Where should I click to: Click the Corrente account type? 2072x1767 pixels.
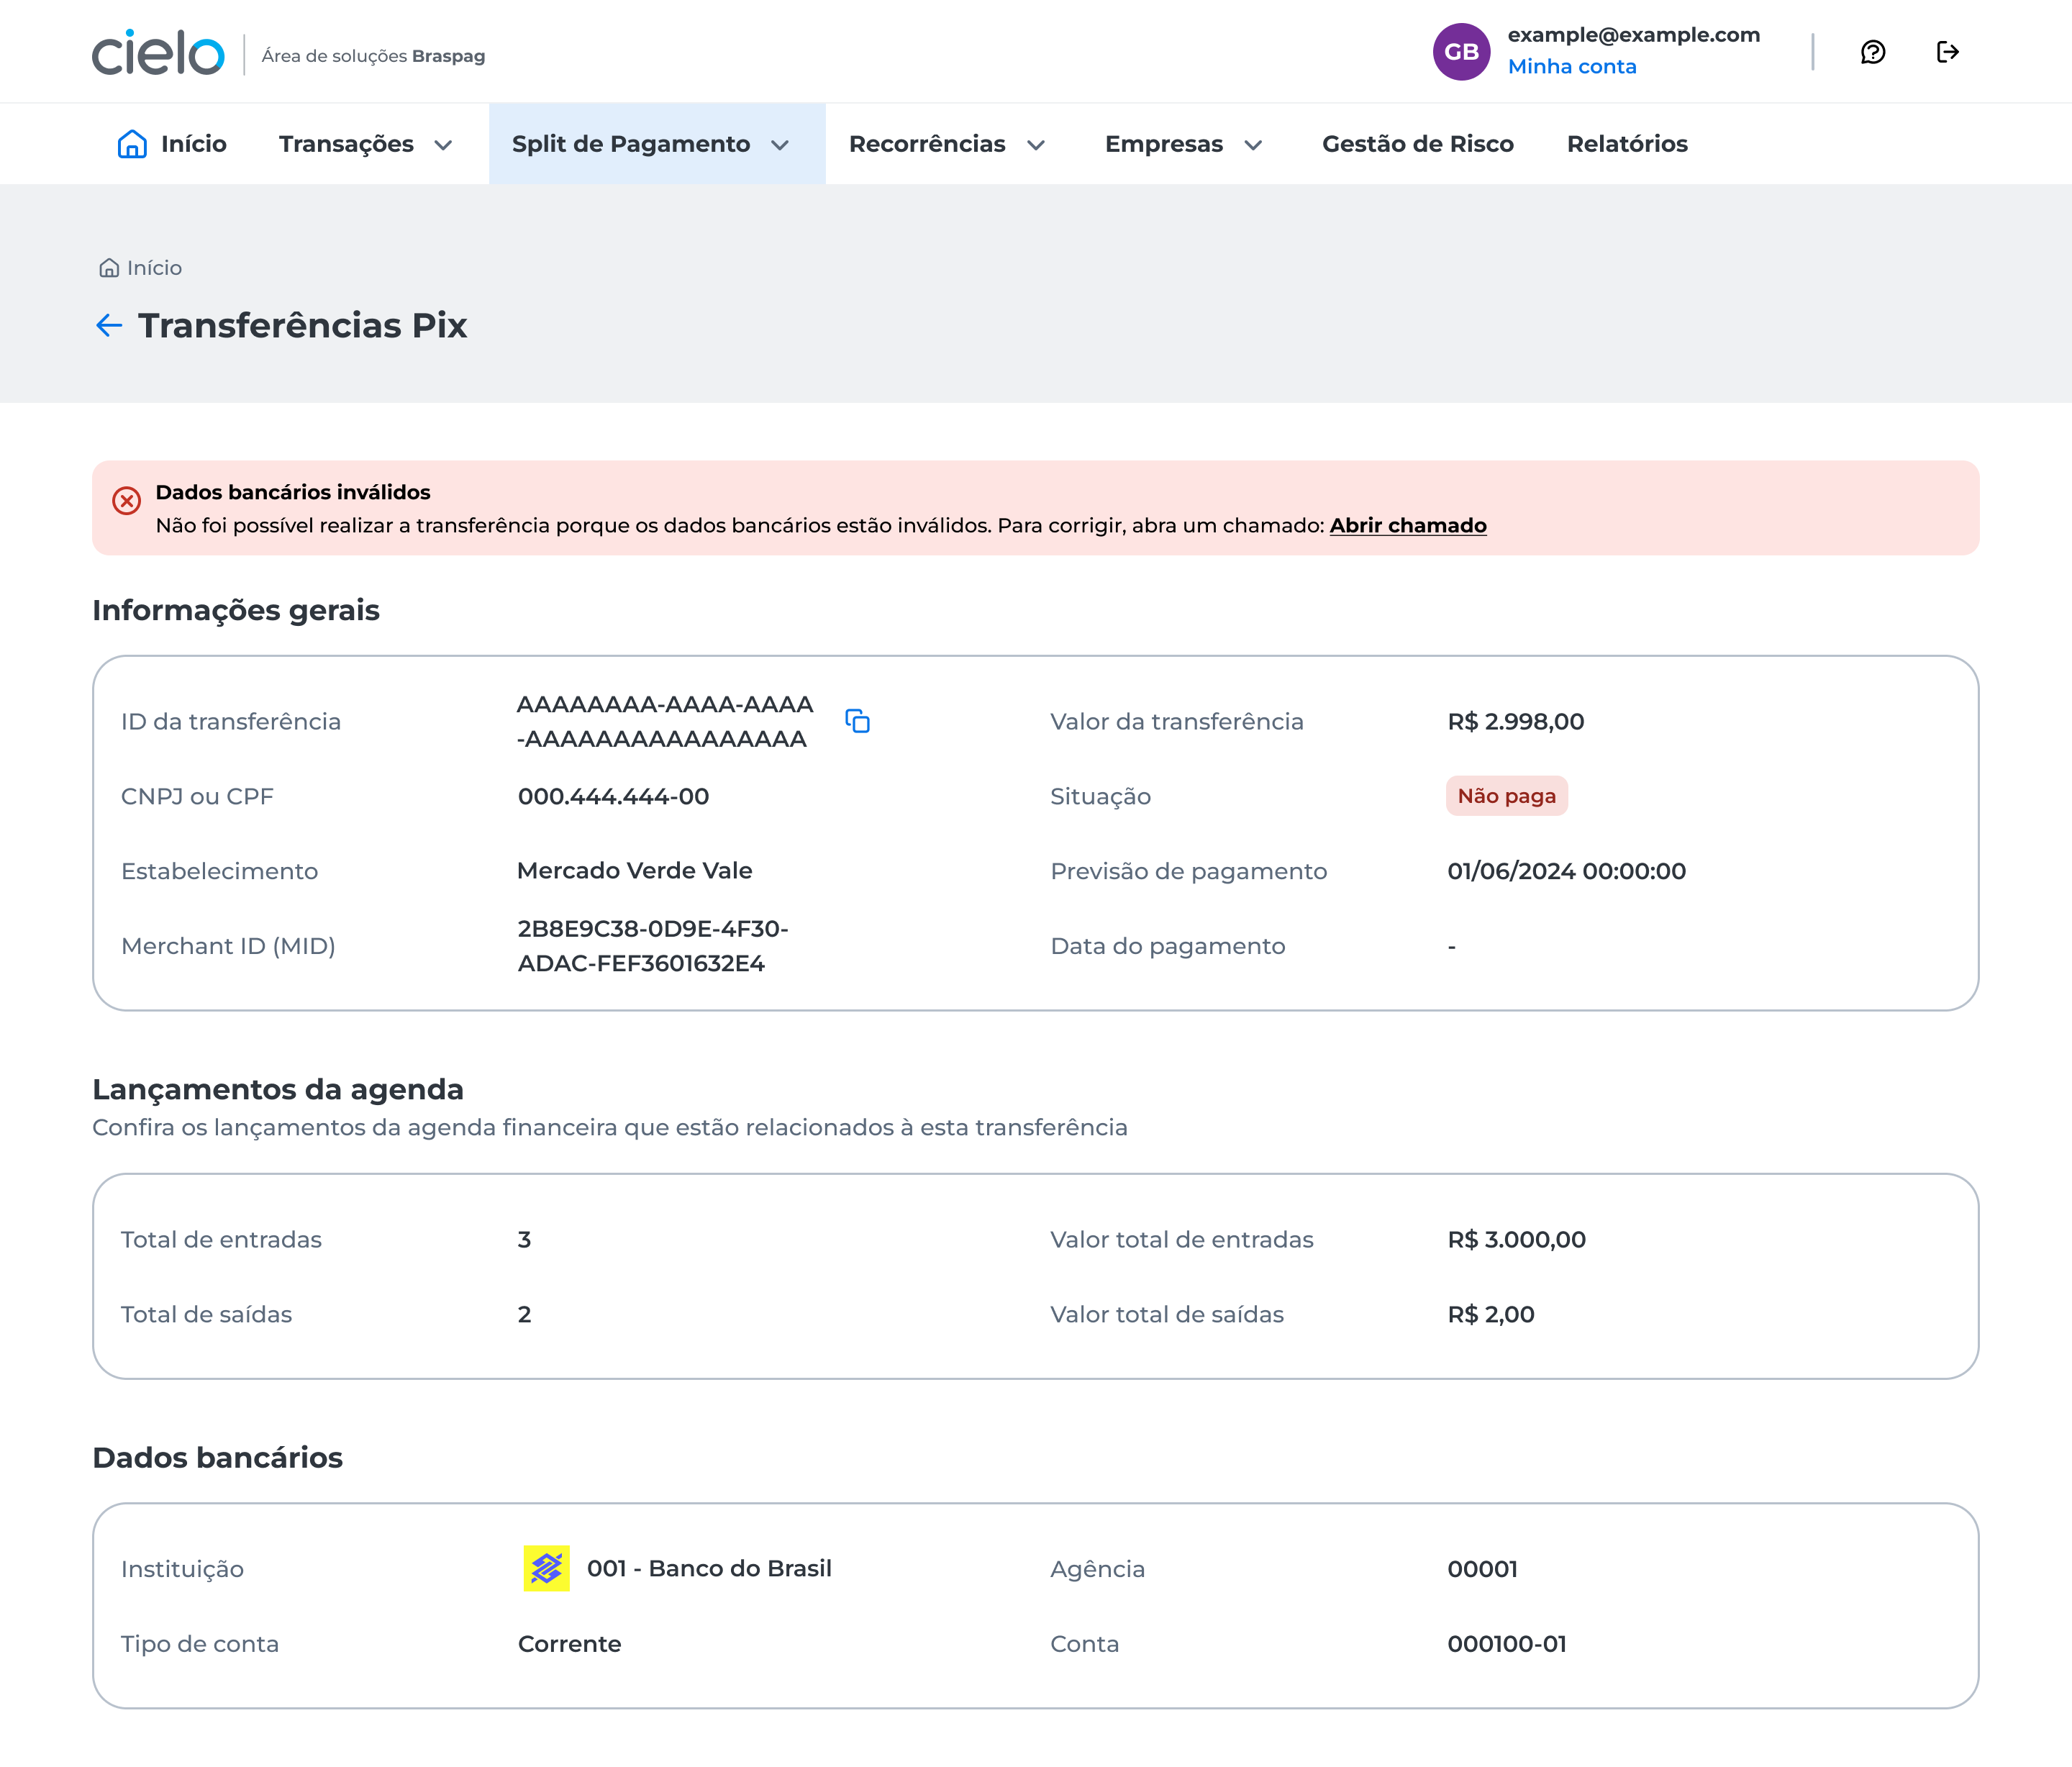coord(570,1644)
